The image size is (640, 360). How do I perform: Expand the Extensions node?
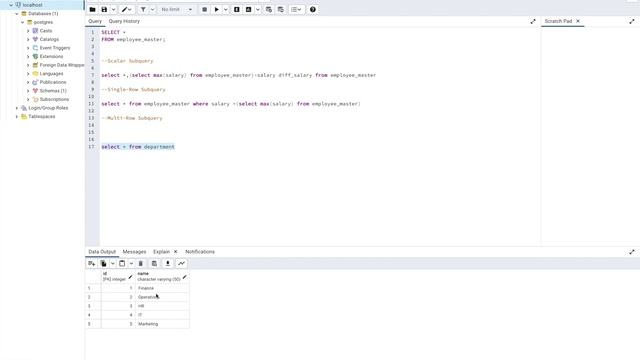tap(28, 56)
